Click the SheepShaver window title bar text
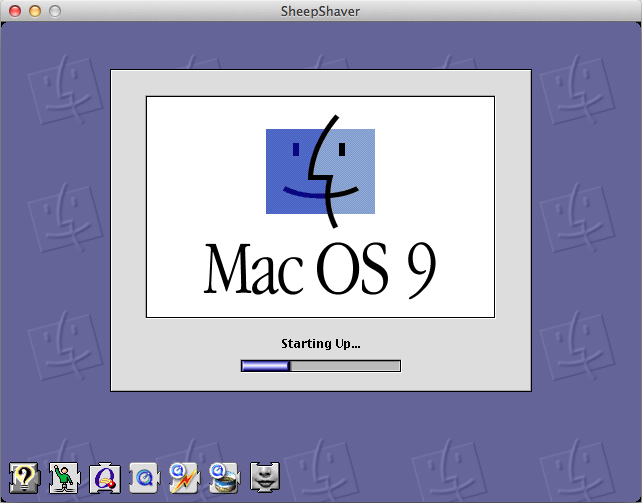The image size is (642, 503). pyautogui.click(x=321, y=11)
